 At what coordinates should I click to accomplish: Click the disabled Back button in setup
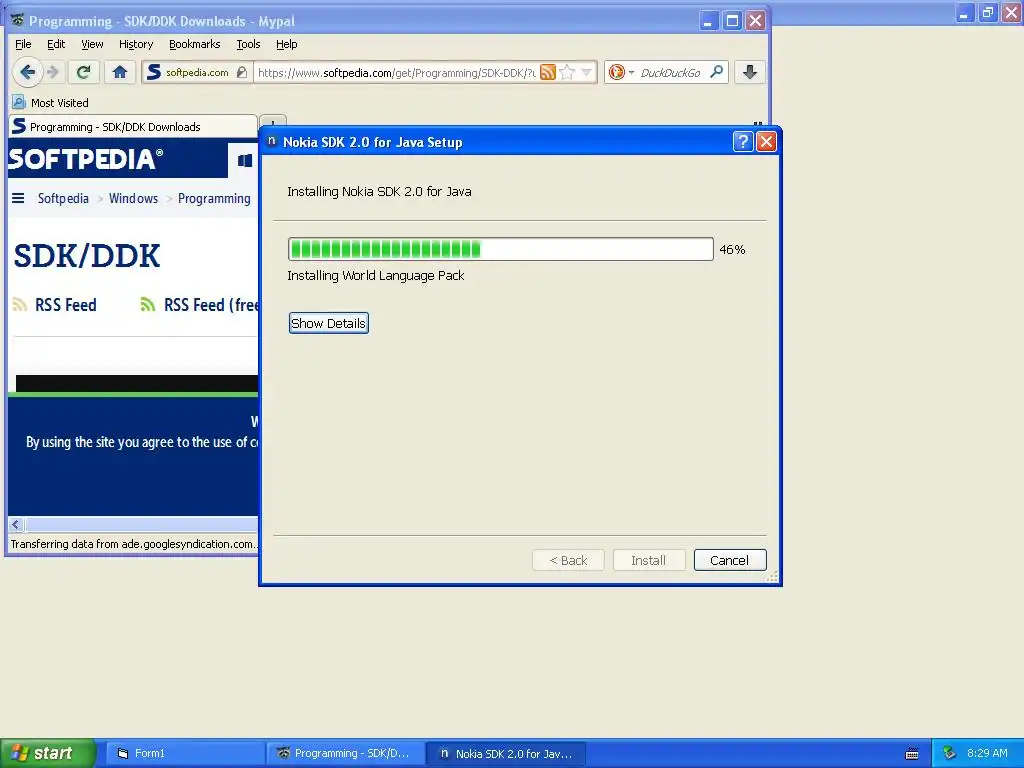(x=568, y=560)
